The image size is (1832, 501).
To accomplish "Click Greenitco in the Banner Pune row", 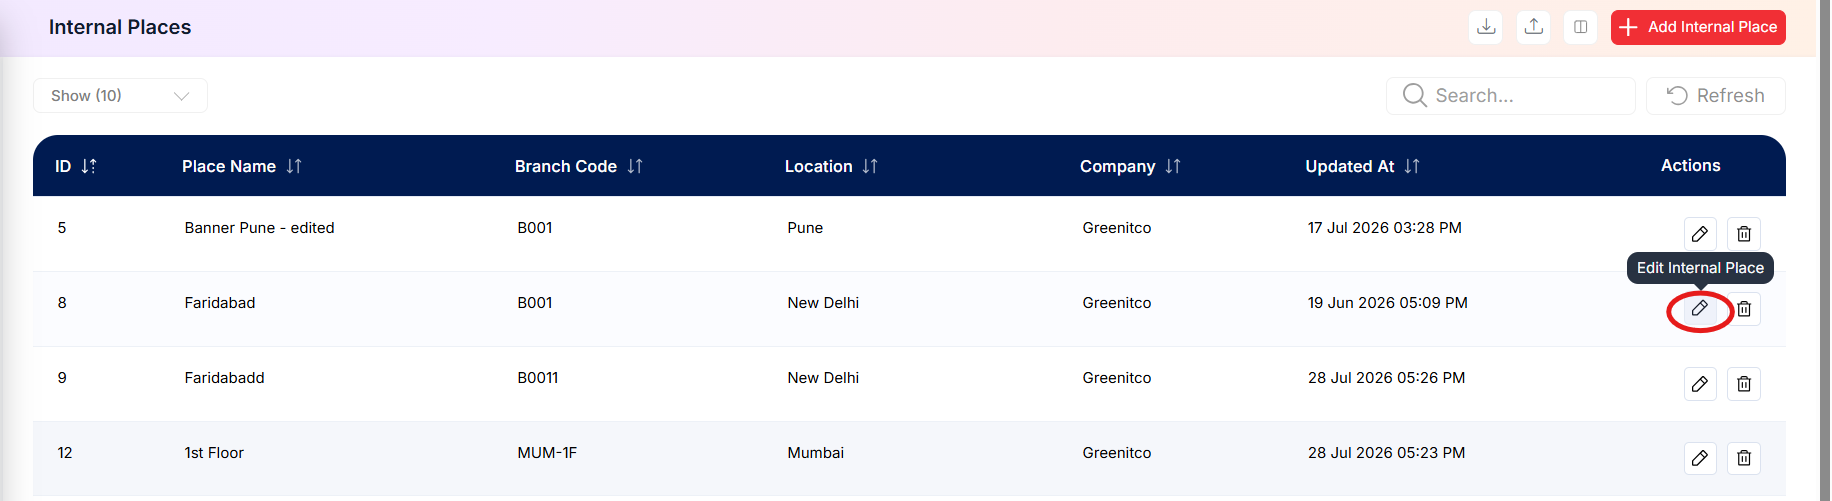I will [1116, 228].
